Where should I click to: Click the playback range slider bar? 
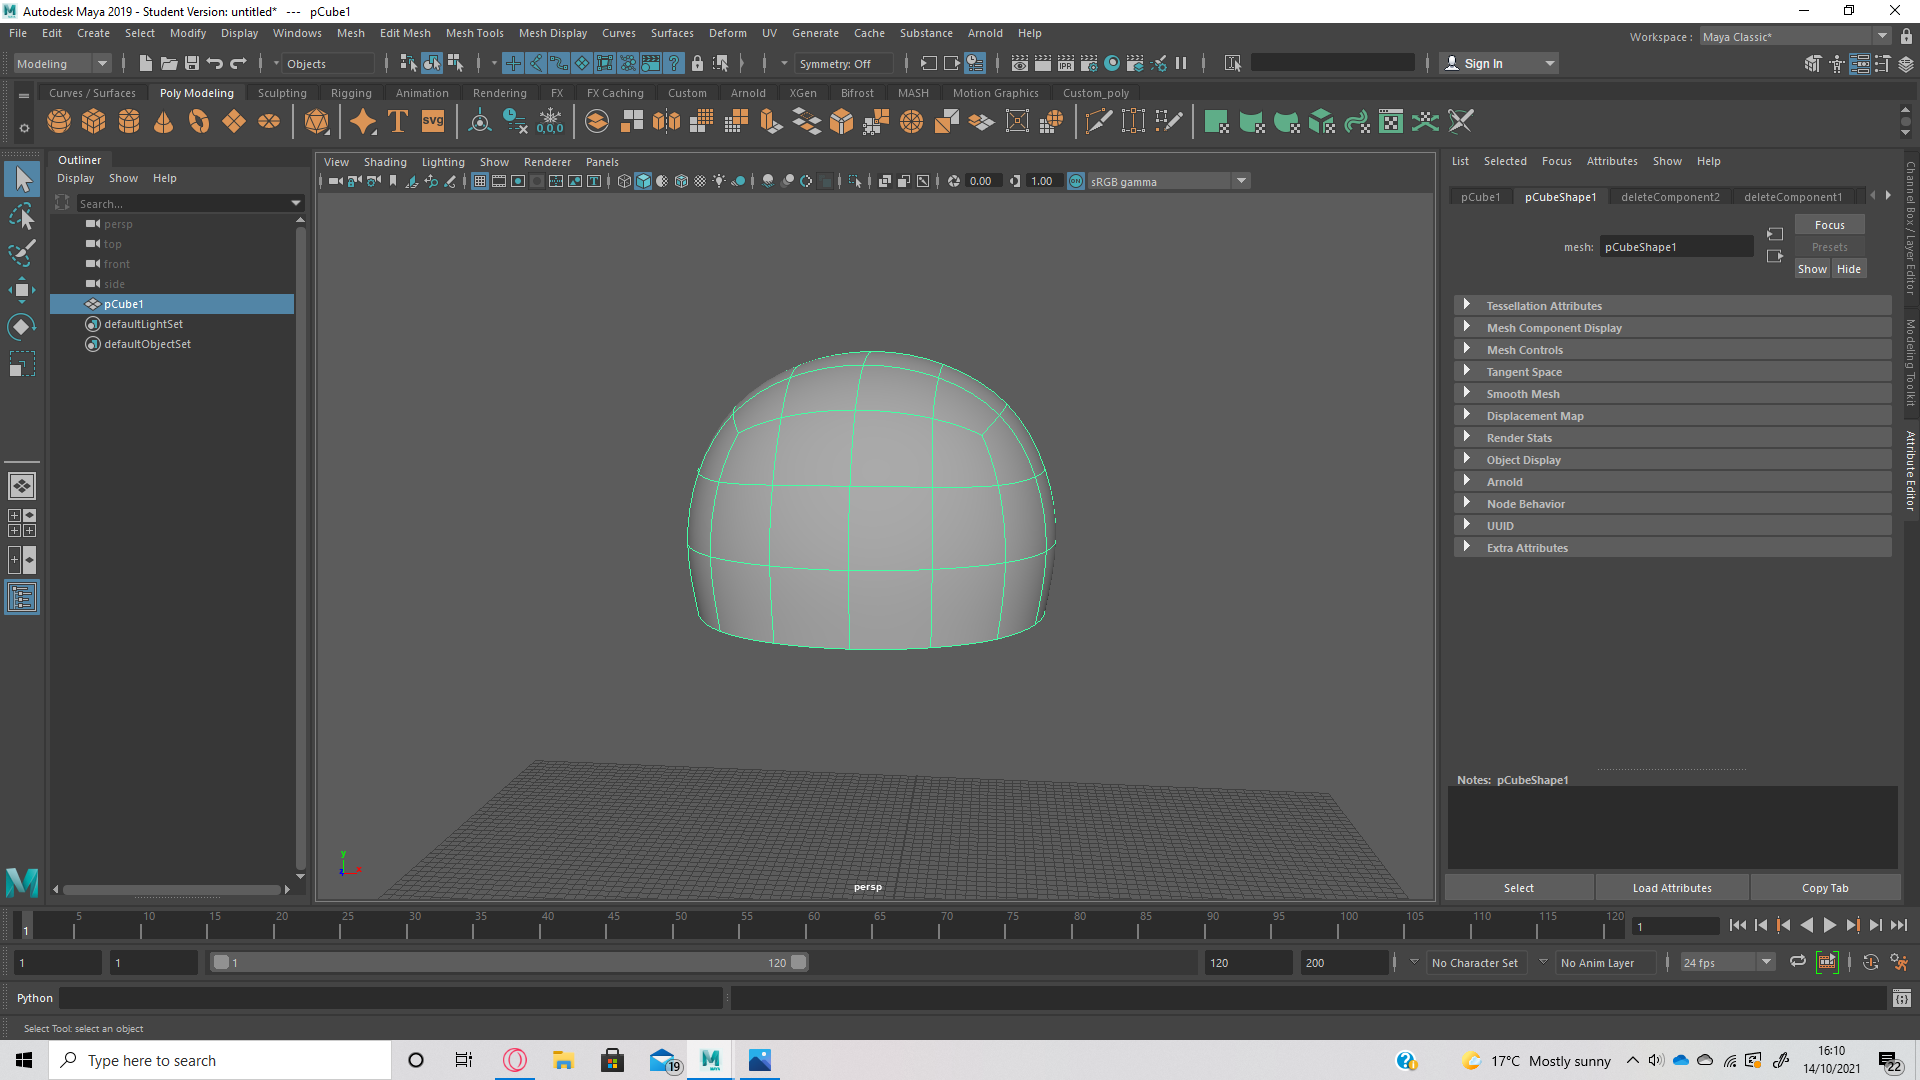pos(510,963)
